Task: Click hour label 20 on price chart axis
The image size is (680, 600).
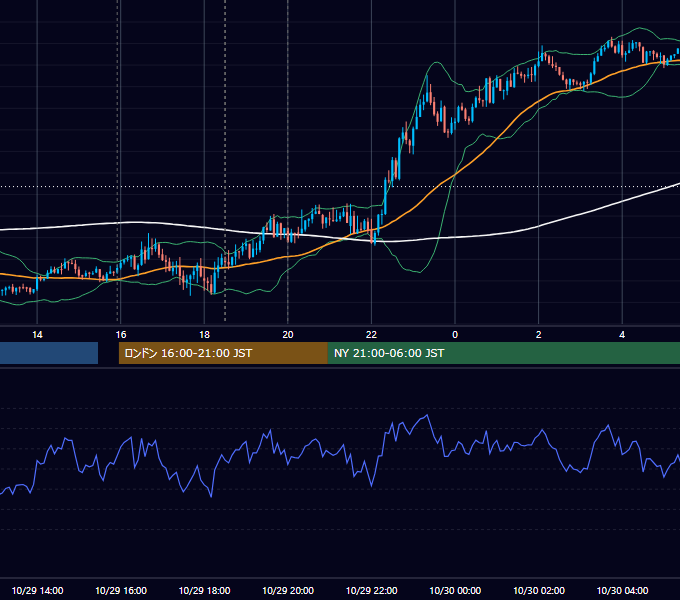Action: pyautogui.click(x=288, y=335)
